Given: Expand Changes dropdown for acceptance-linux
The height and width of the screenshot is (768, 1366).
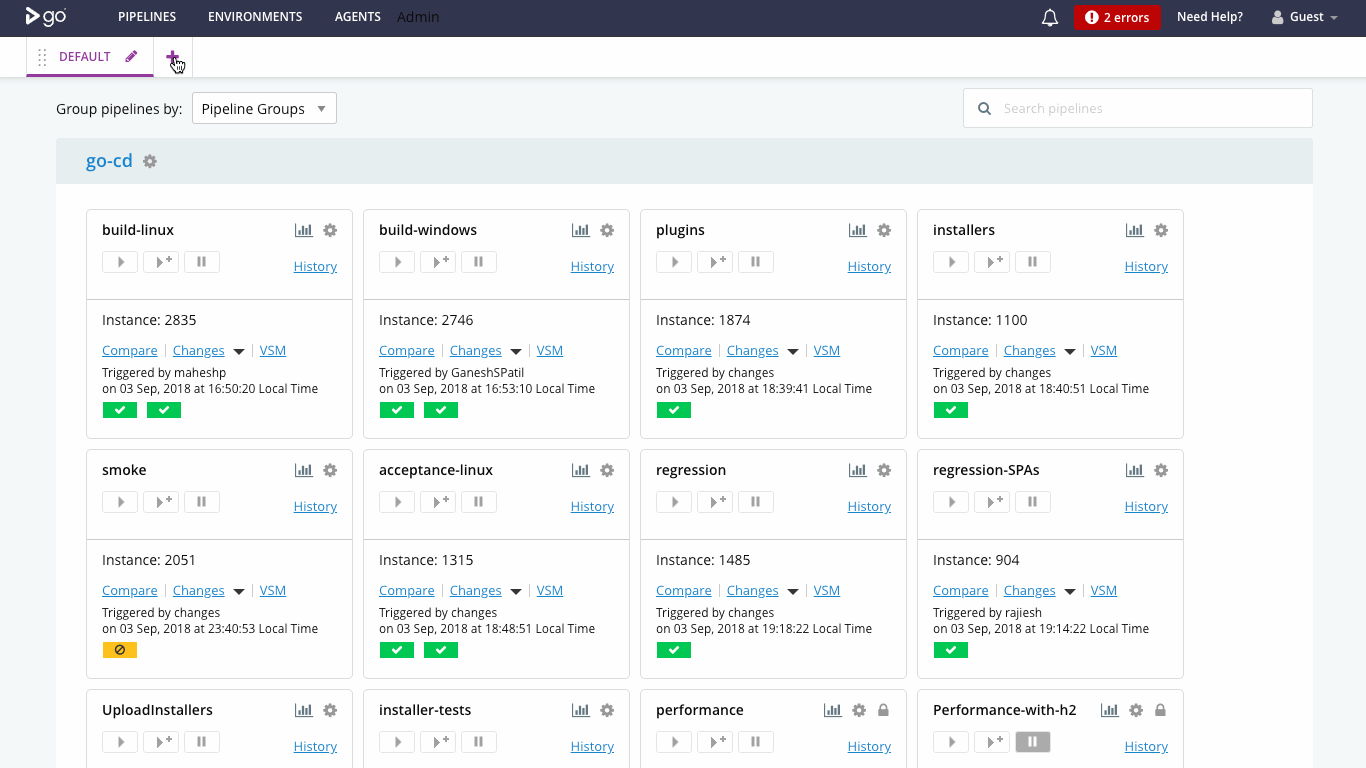Looking at the screenshot, I should [x=516, y=592].
